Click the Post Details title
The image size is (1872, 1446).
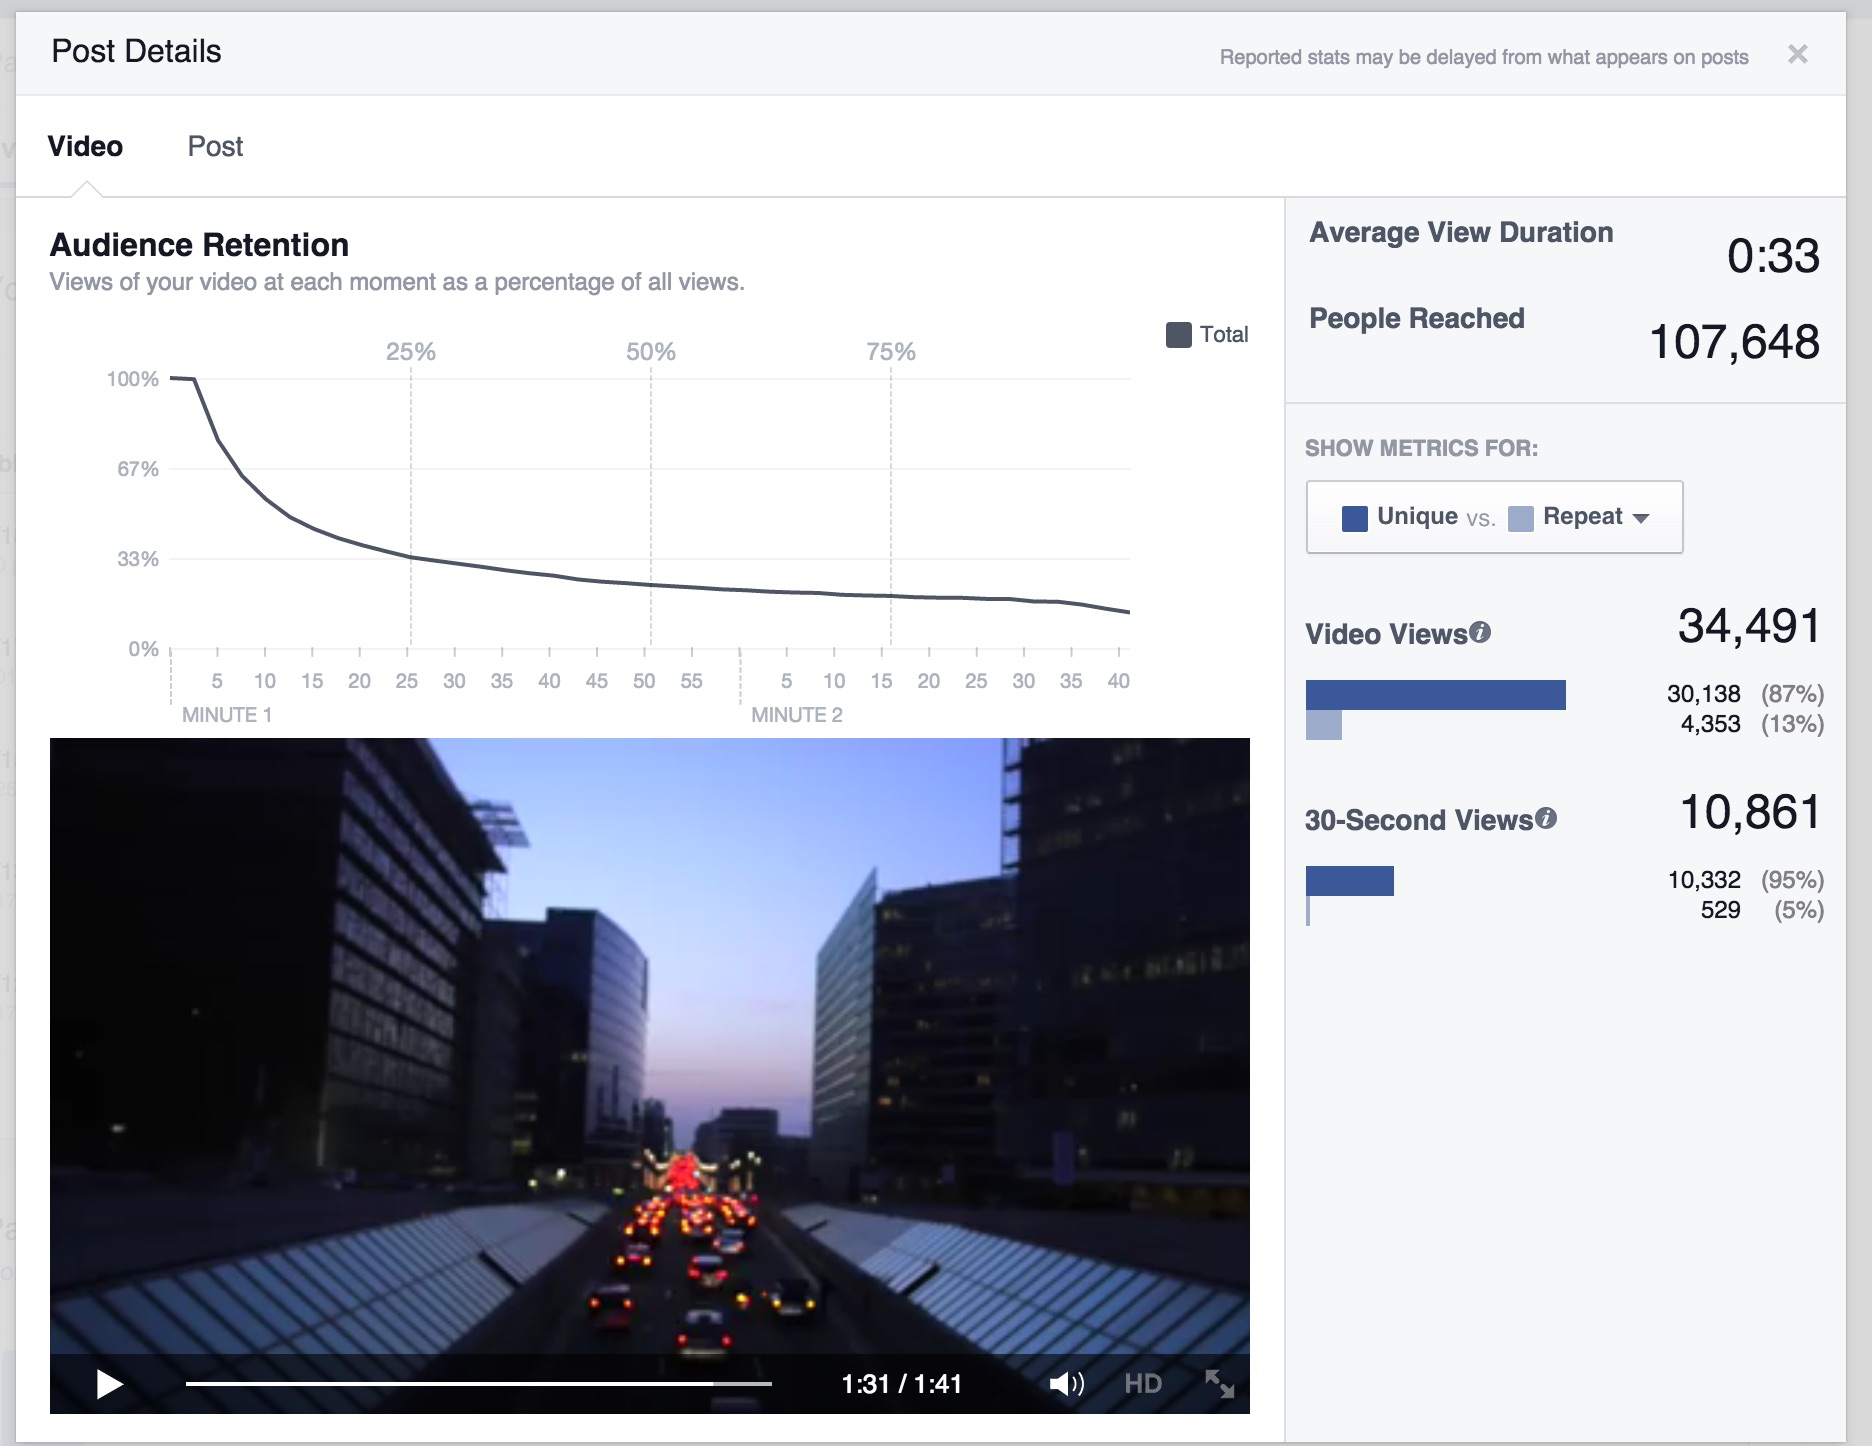(x=136, y=51)
